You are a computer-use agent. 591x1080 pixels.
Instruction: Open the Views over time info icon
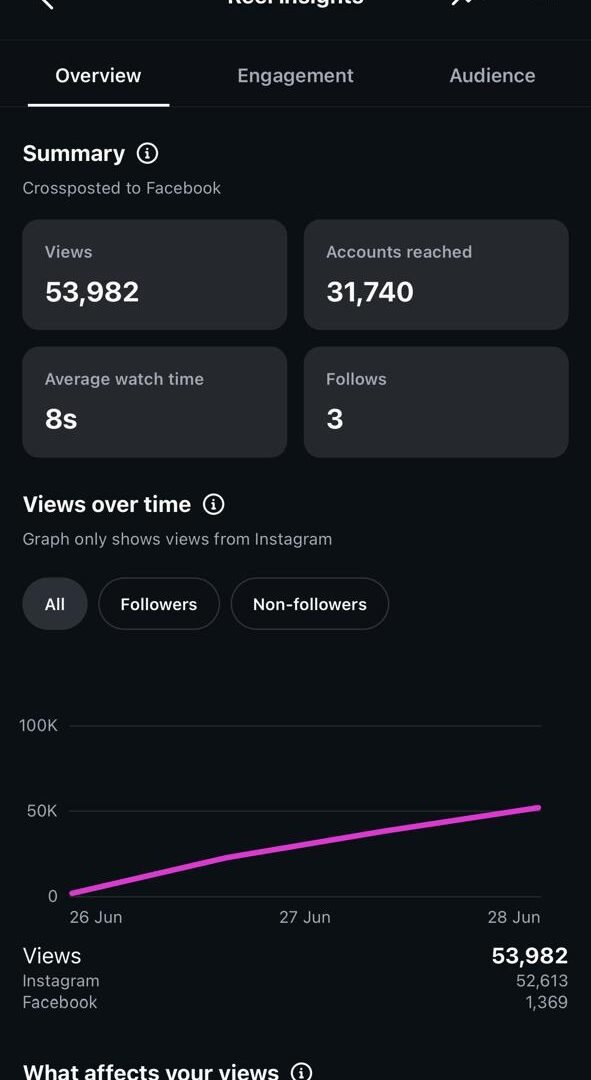[x=214, y=504]
